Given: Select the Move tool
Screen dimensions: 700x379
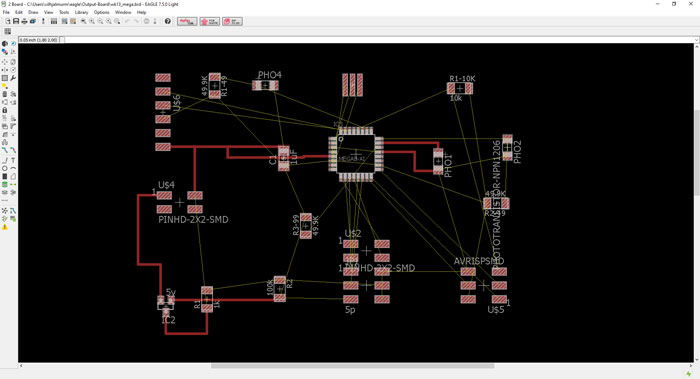Looking at the screenshot, I should tap(5, 62).
